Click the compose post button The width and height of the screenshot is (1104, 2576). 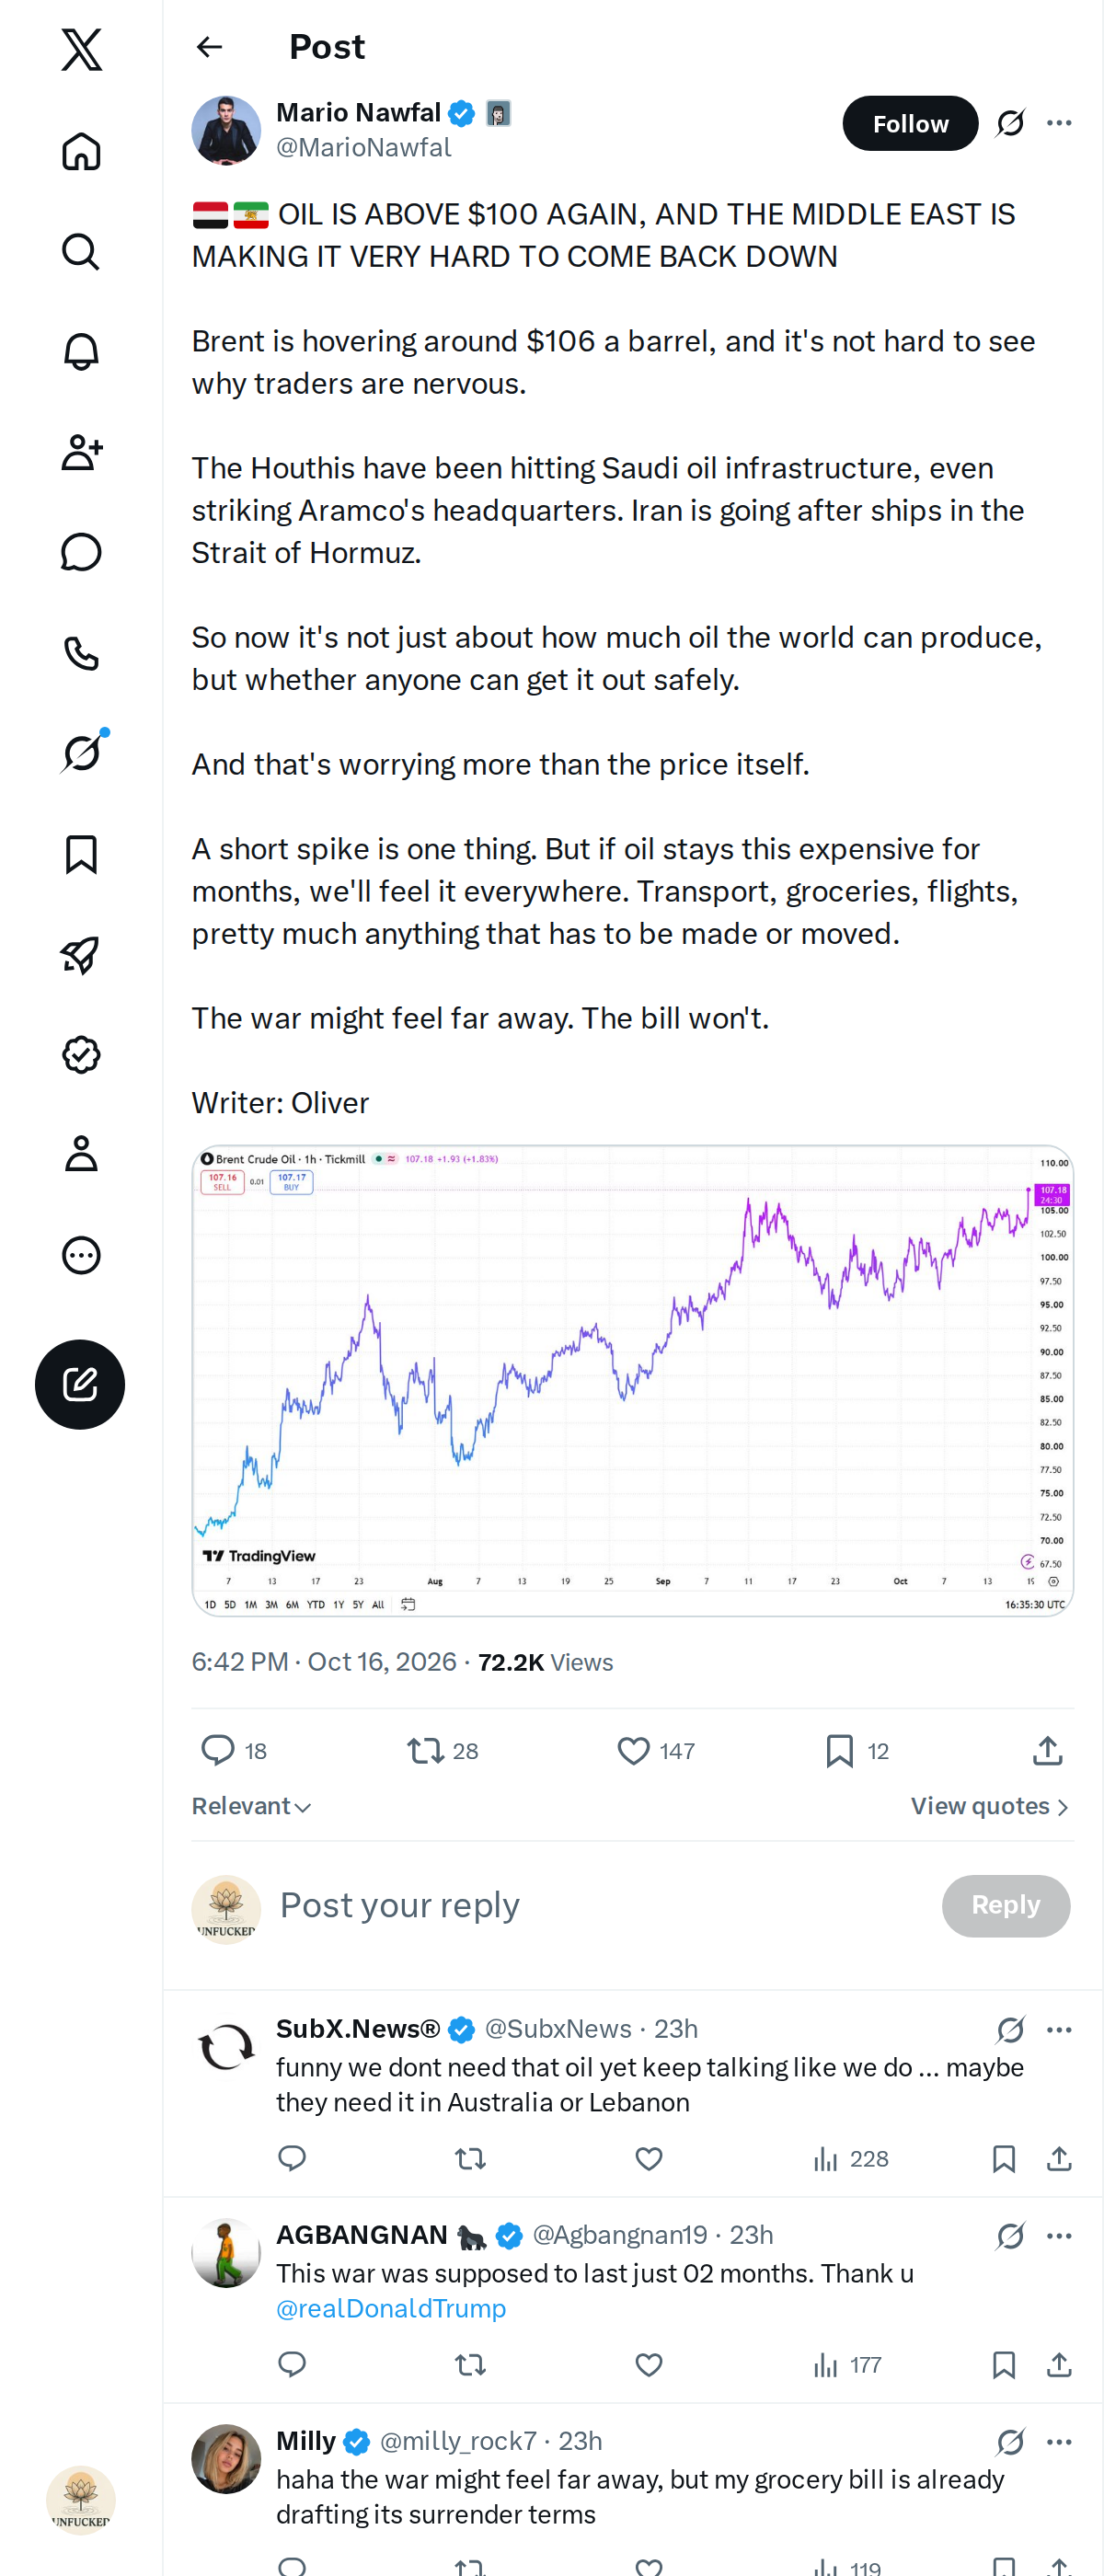click(x=80, y=1384)
